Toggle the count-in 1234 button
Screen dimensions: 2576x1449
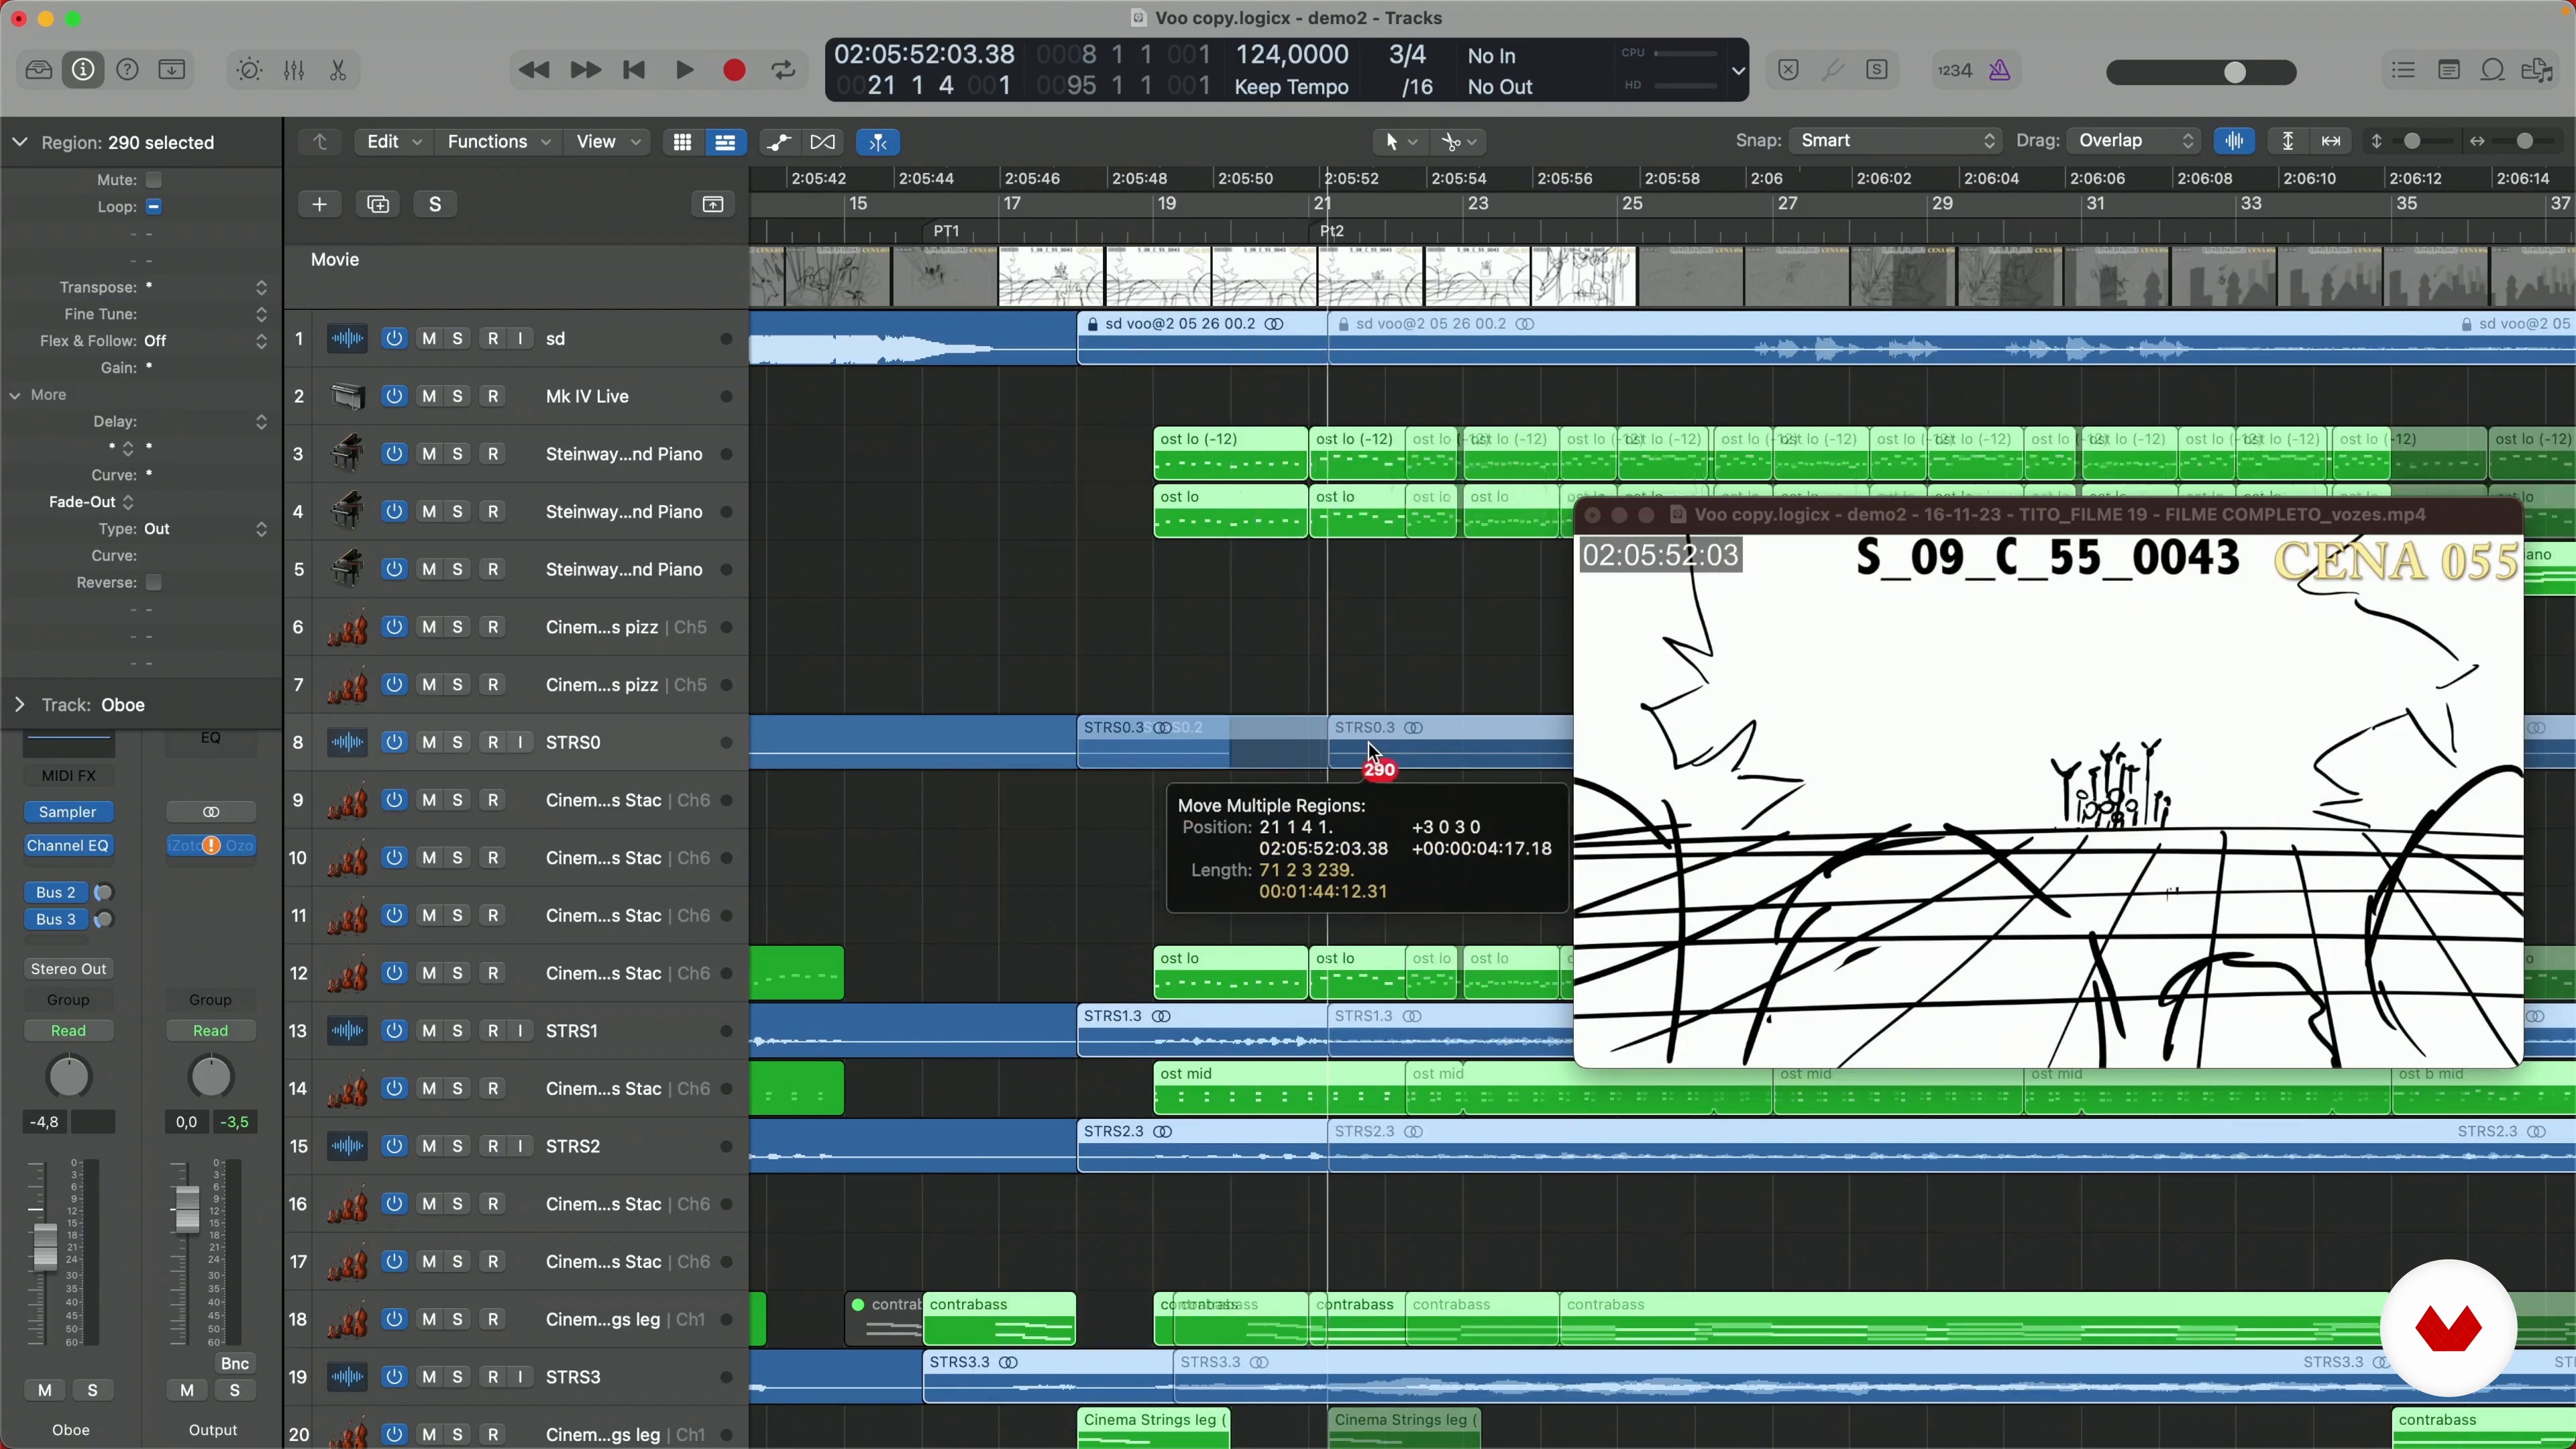point(1954,70)
